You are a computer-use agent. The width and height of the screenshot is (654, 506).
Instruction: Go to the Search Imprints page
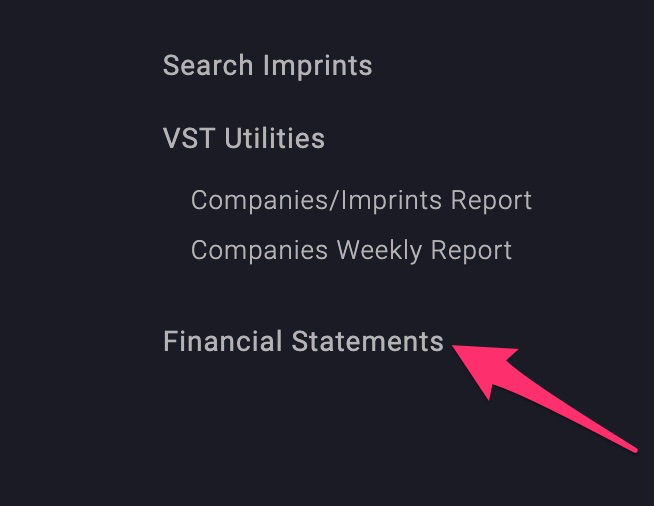coord(267,66)
